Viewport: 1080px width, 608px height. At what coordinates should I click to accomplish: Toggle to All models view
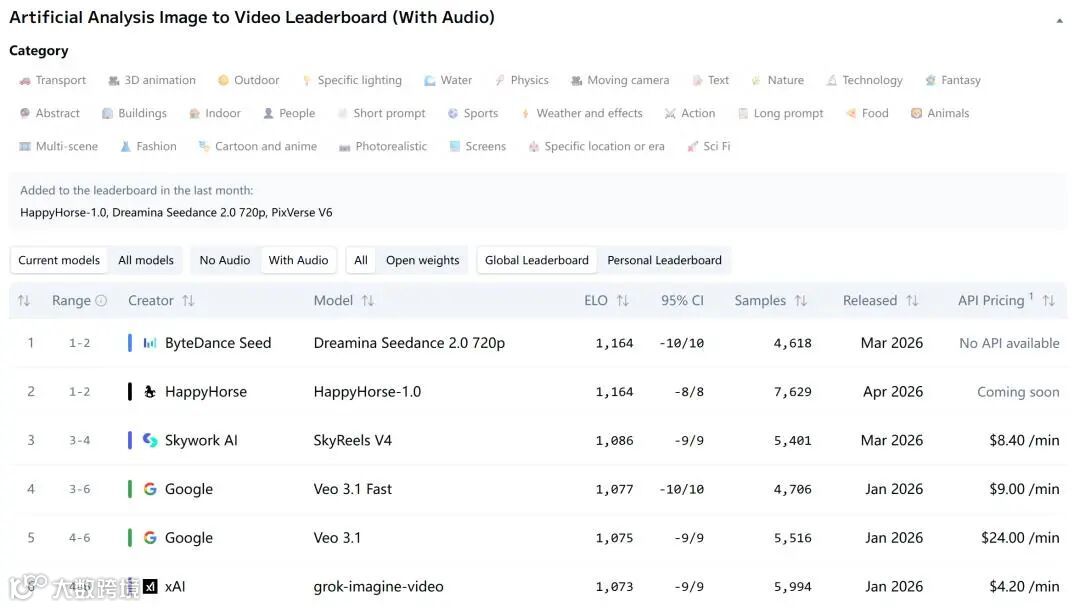pos(146,260)
